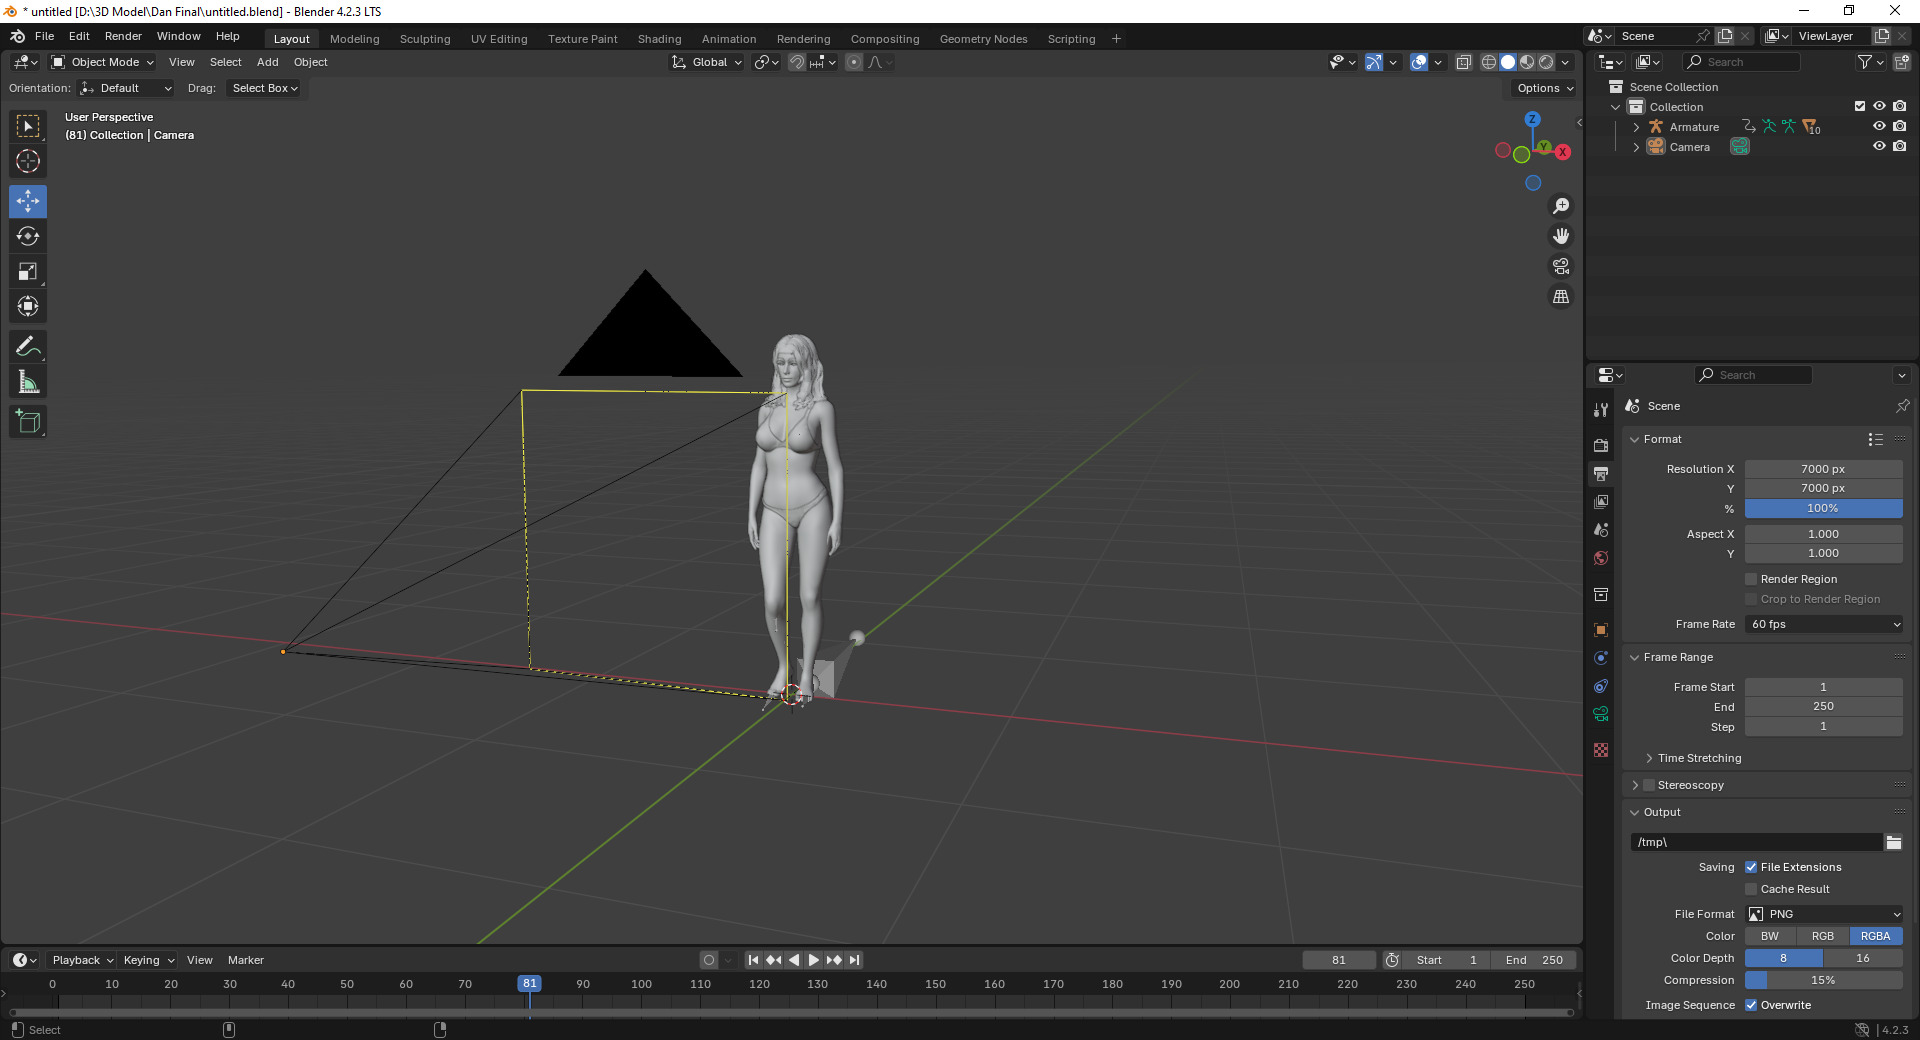Open the Texture properties tab
This screenshot has width=1920, height=1040.
tap(1601, 750)
